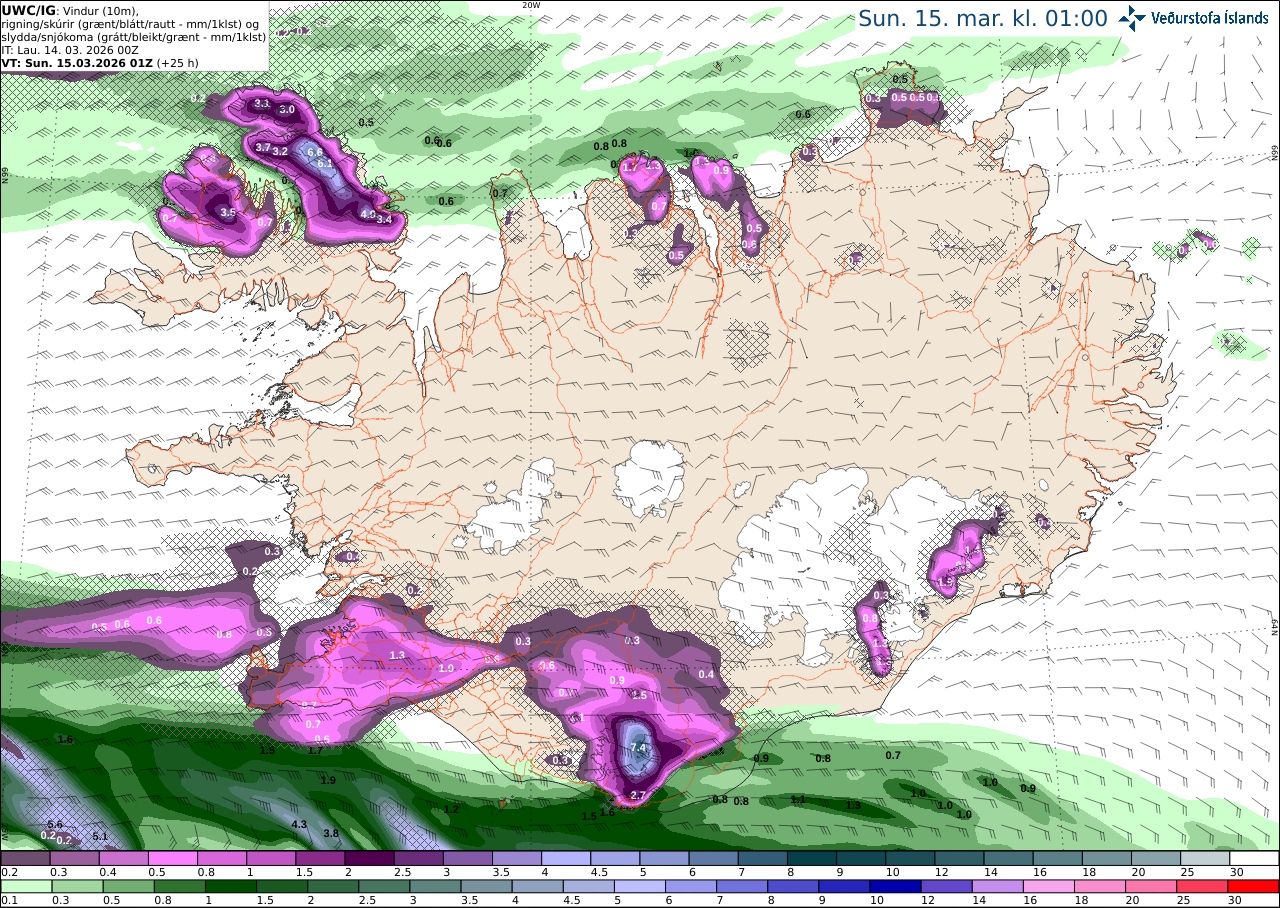Click the 'UWC/IG' model label
1280x908 pixels.
pyautogui.click(x=28, y=10)
